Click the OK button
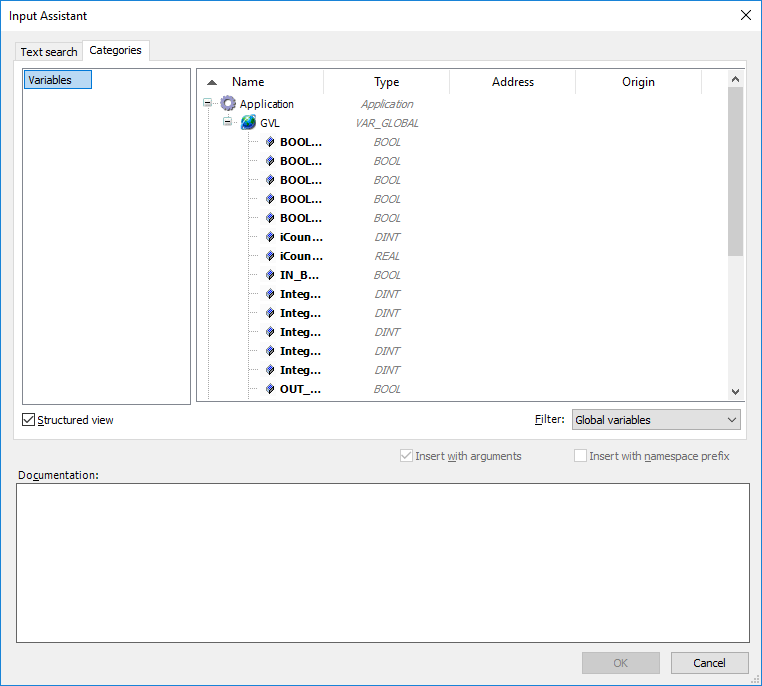Viewport: 762px width, 686px height. tap(620, 663)
